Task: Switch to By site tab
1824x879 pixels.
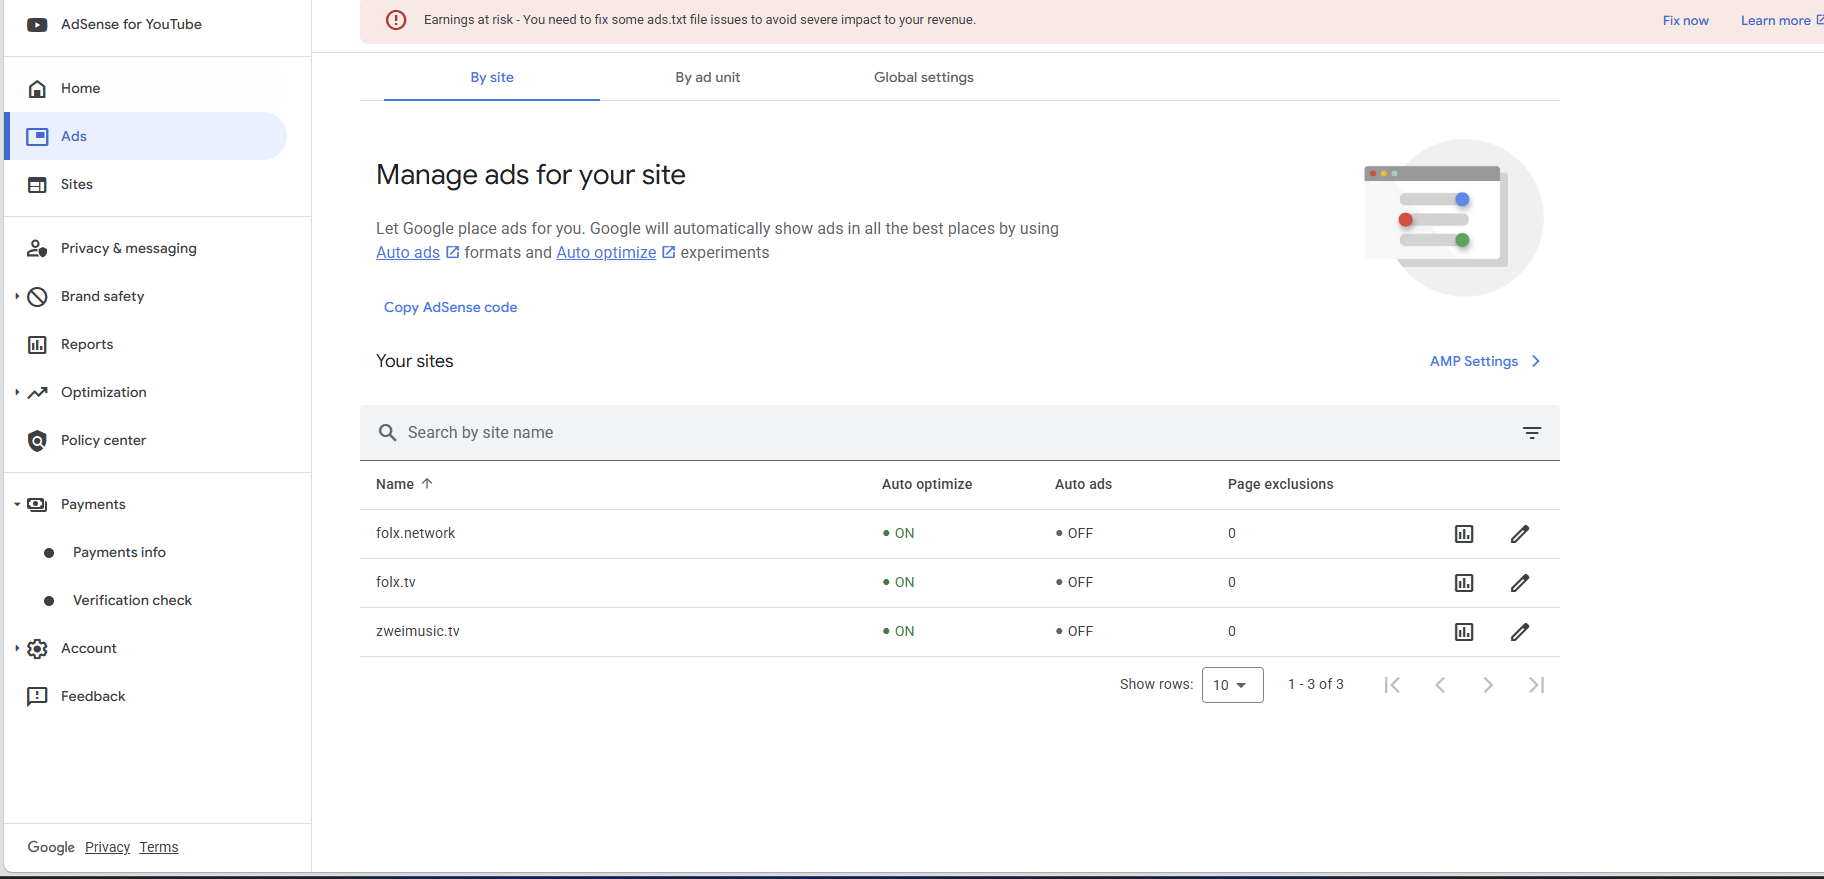Action: (x=492, y=78)
